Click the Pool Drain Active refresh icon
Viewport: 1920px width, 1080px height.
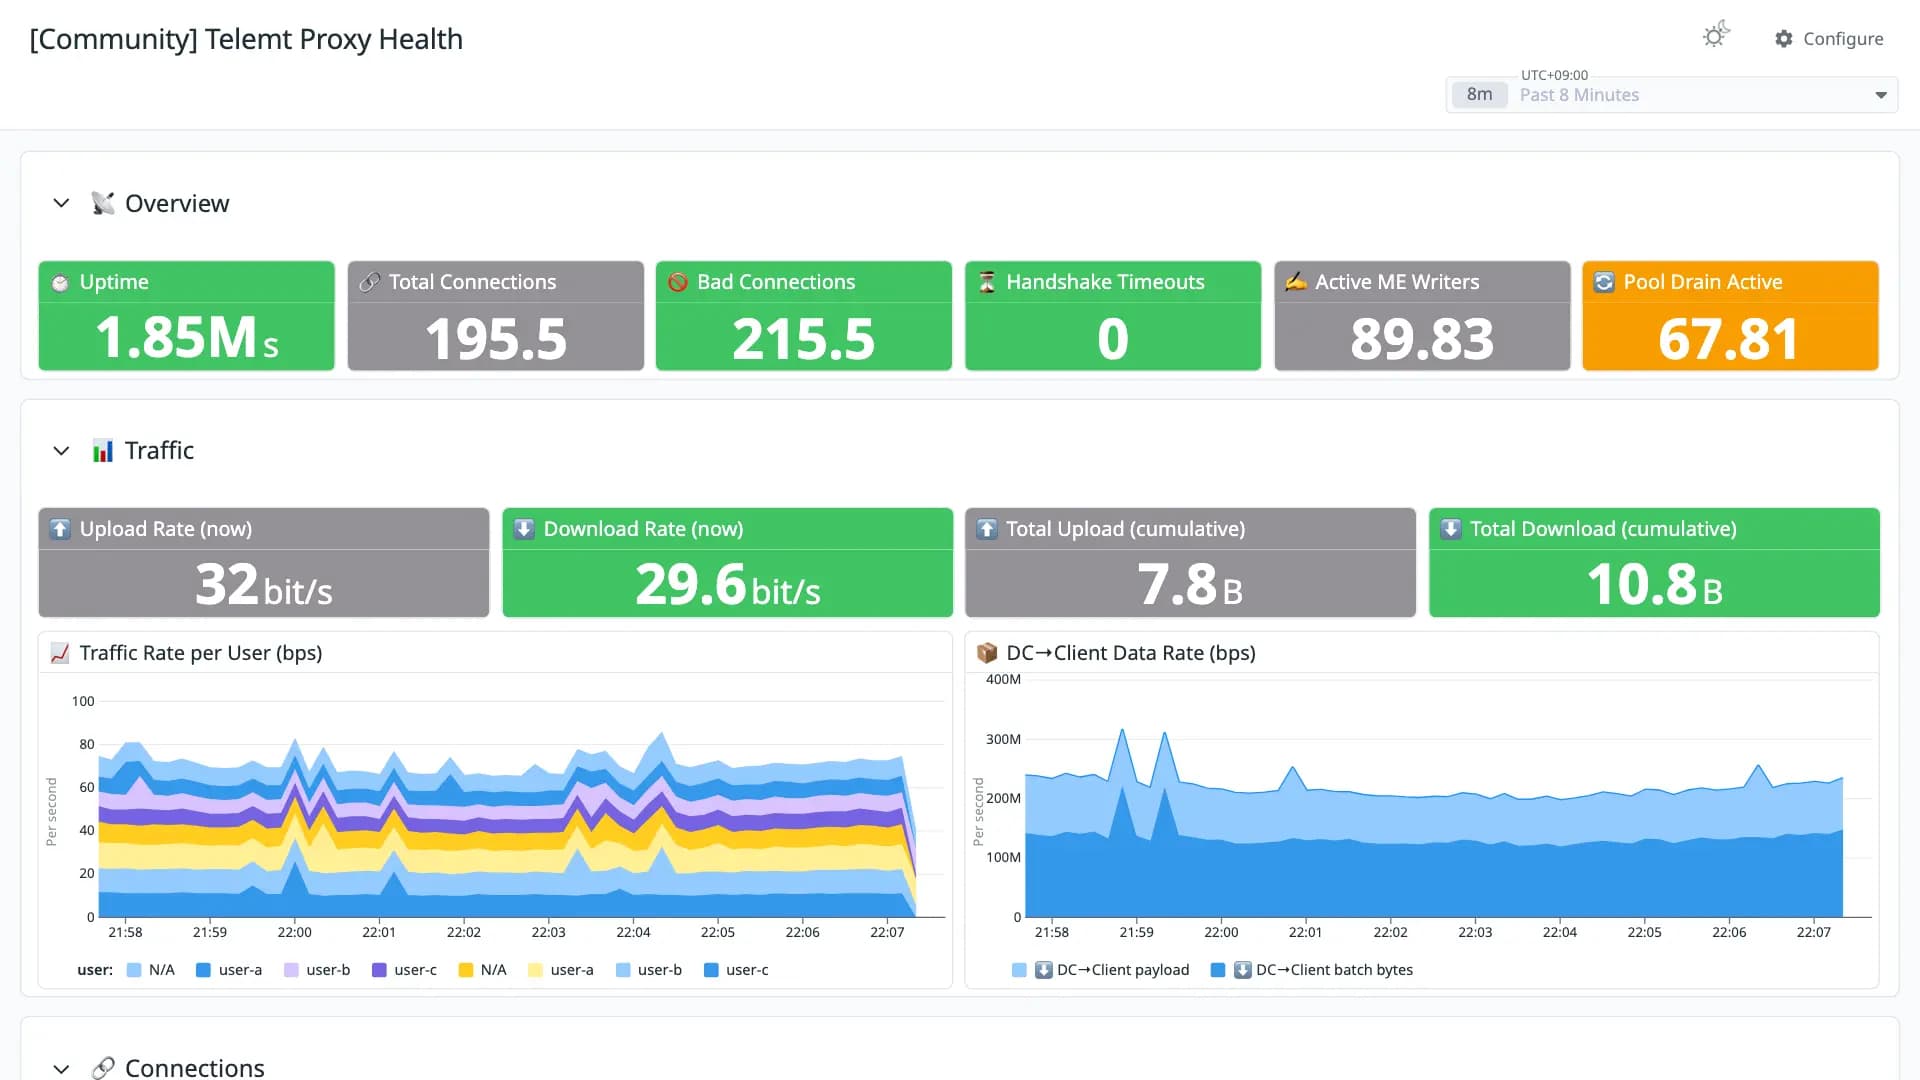point(1604,282)
